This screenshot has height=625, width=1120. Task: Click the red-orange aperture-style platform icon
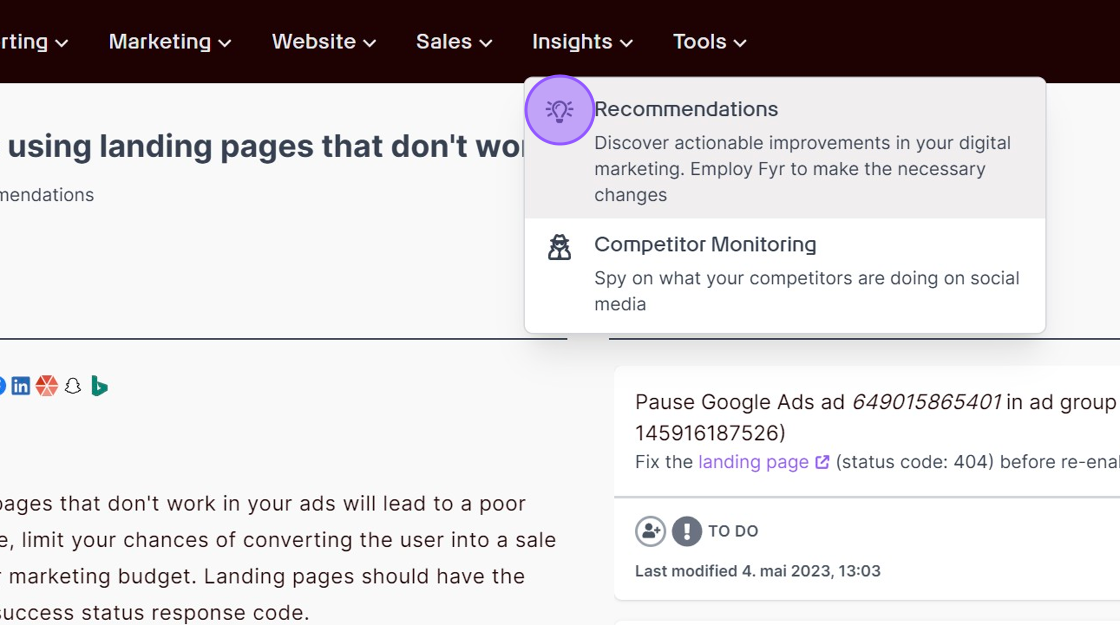pos(46,386)
